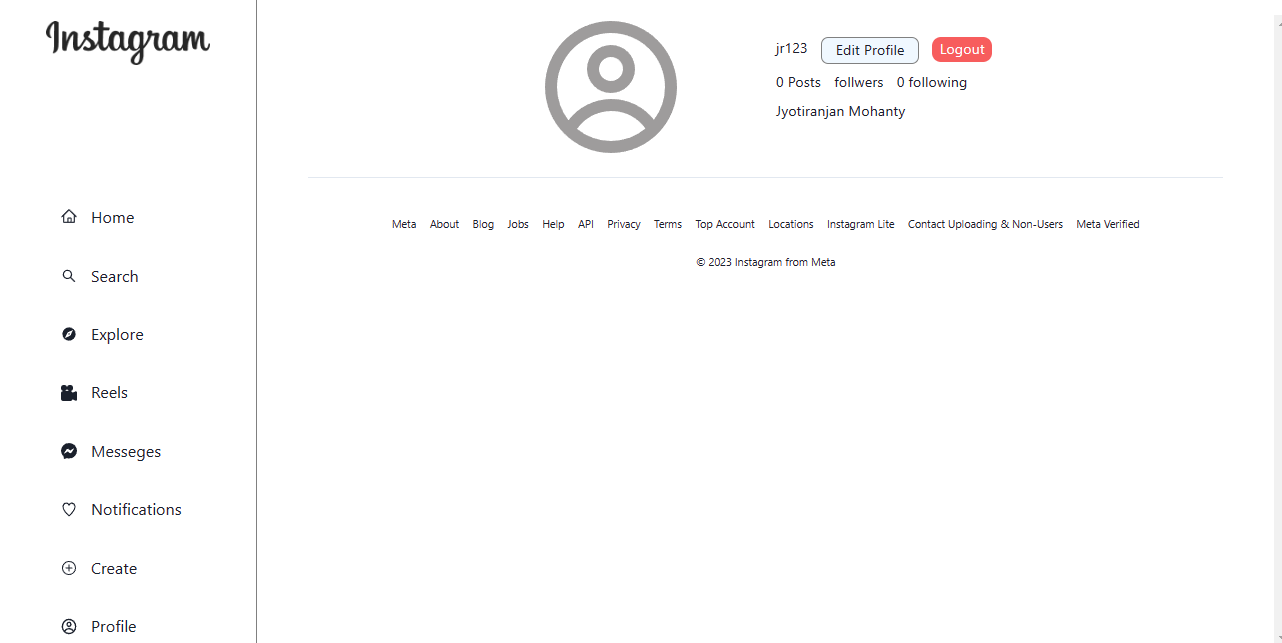Open the Terms footer link
This screenshot has width=1282, height=643.
point(668,224)
